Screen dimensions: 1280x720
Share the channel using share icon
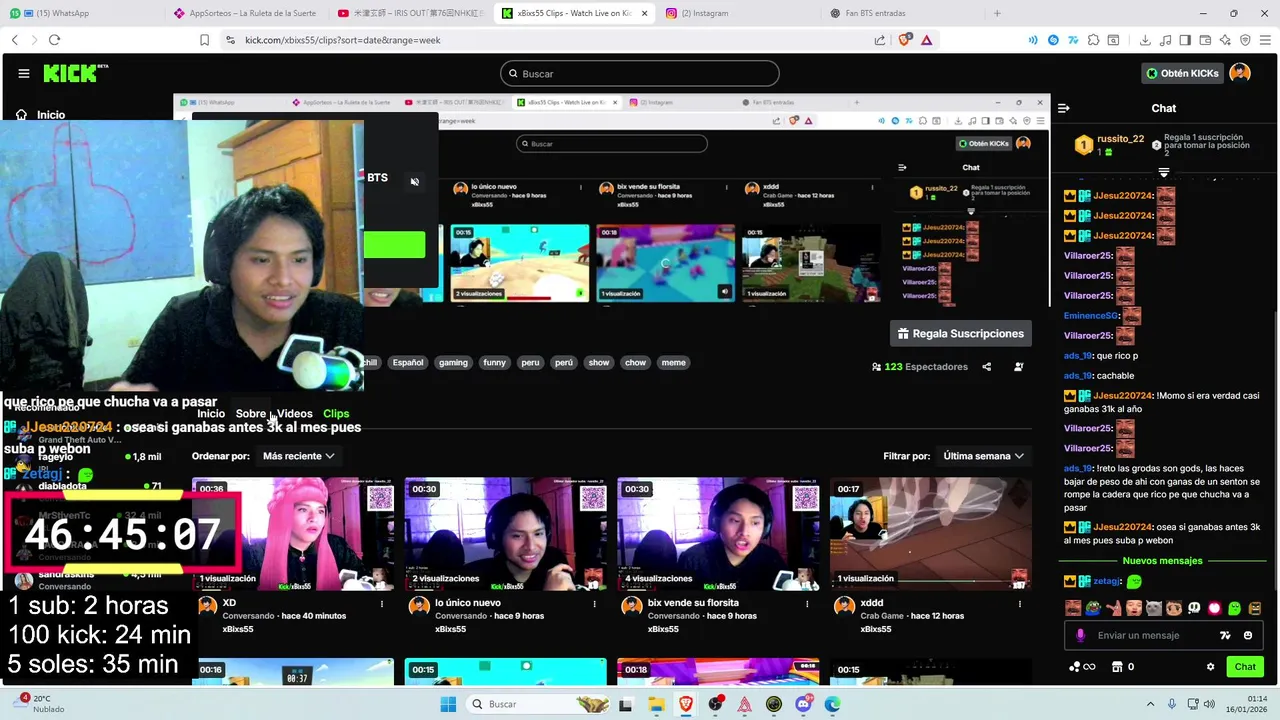tap(986, 366)
